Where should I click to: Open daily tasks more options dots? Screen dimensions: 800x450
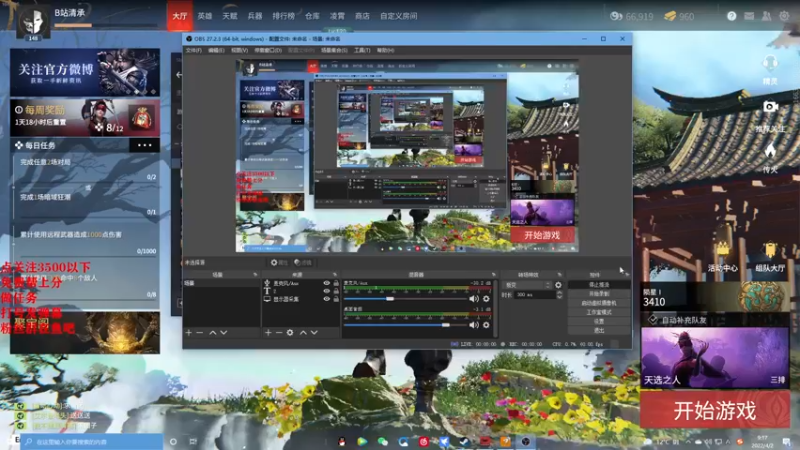(144, 145)
